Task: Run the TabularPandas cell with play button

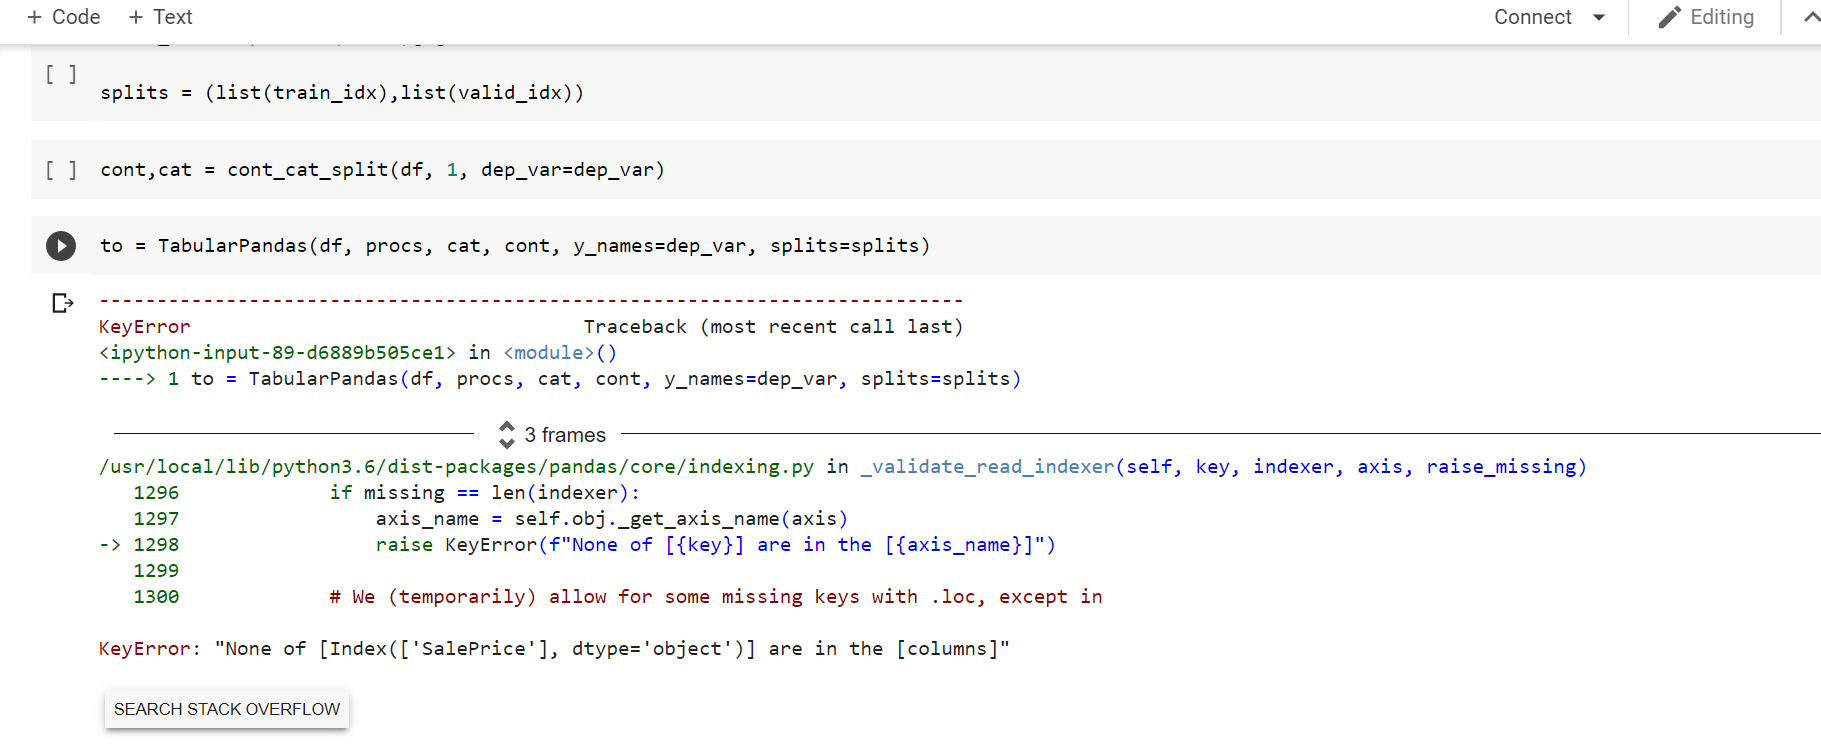Action: (x=61, y=246)
